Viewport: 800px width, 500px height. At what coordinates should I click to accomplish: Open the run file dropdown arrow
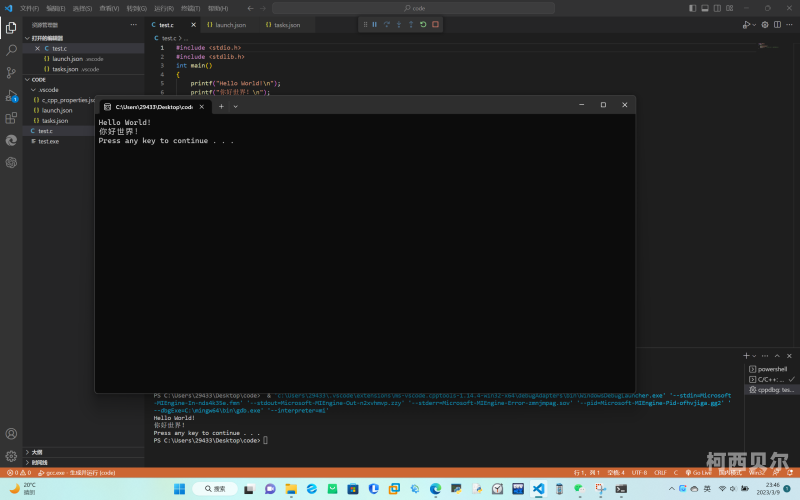click(x=754, y=24)
